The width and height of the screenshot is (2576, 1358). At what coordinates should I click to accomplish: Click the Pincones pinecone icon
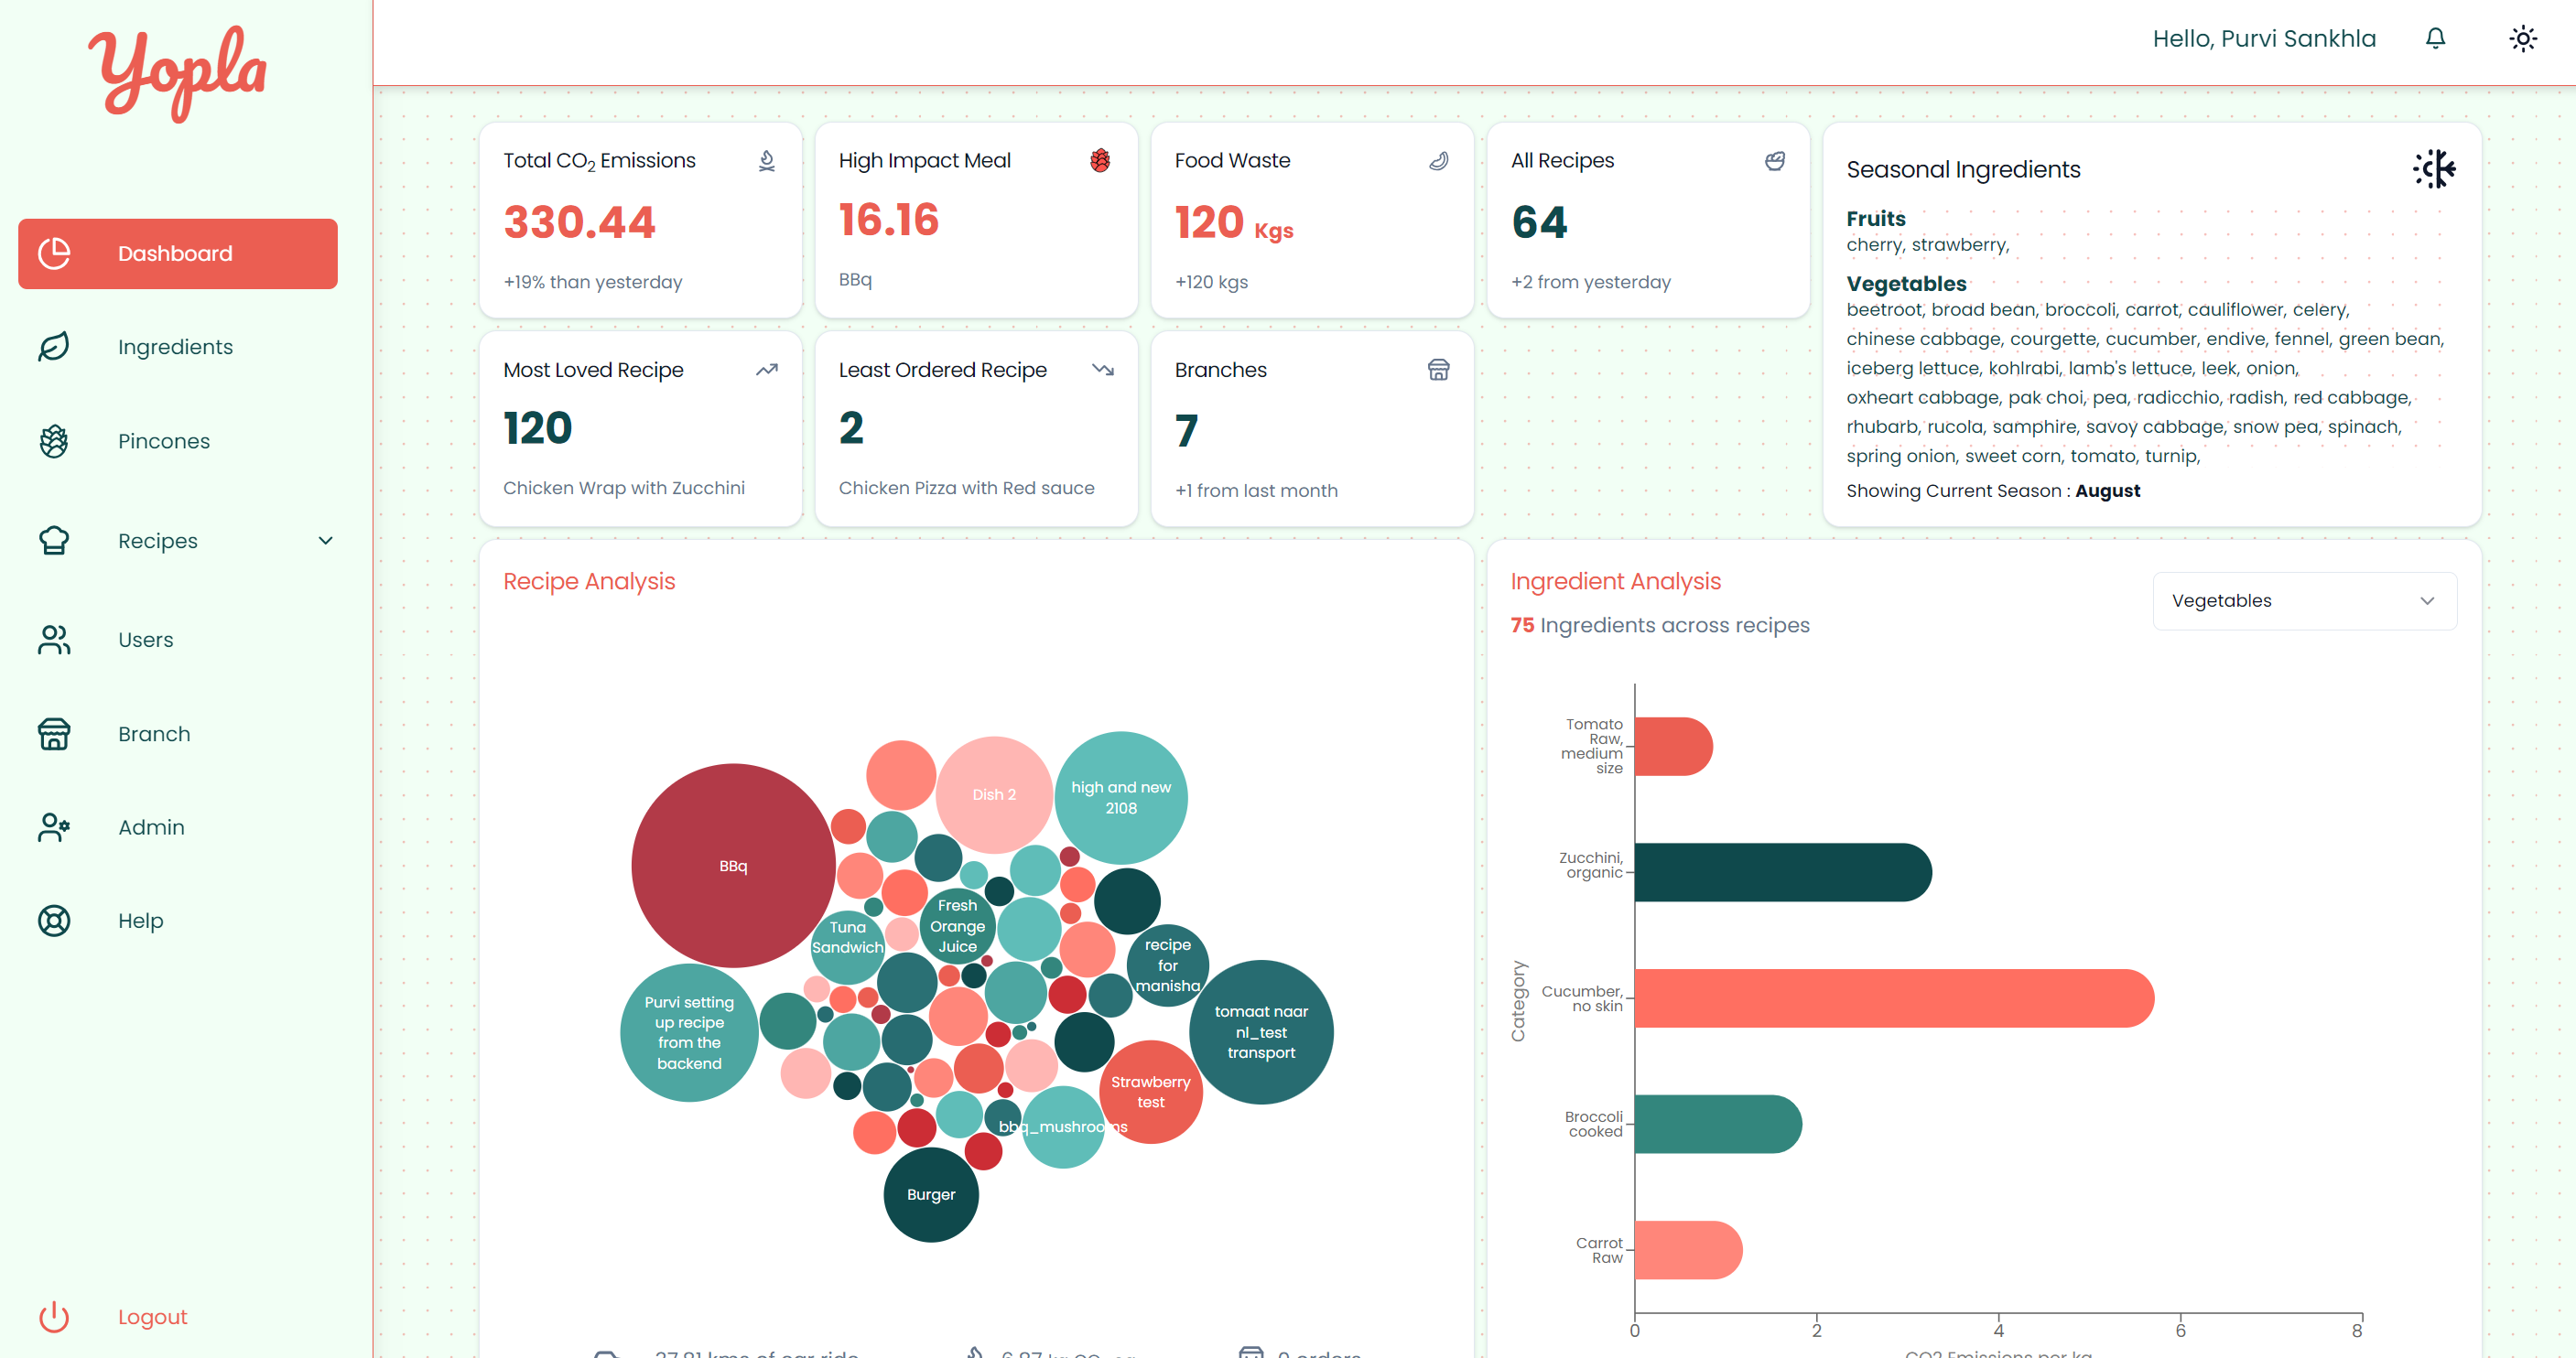coord(54,440)
